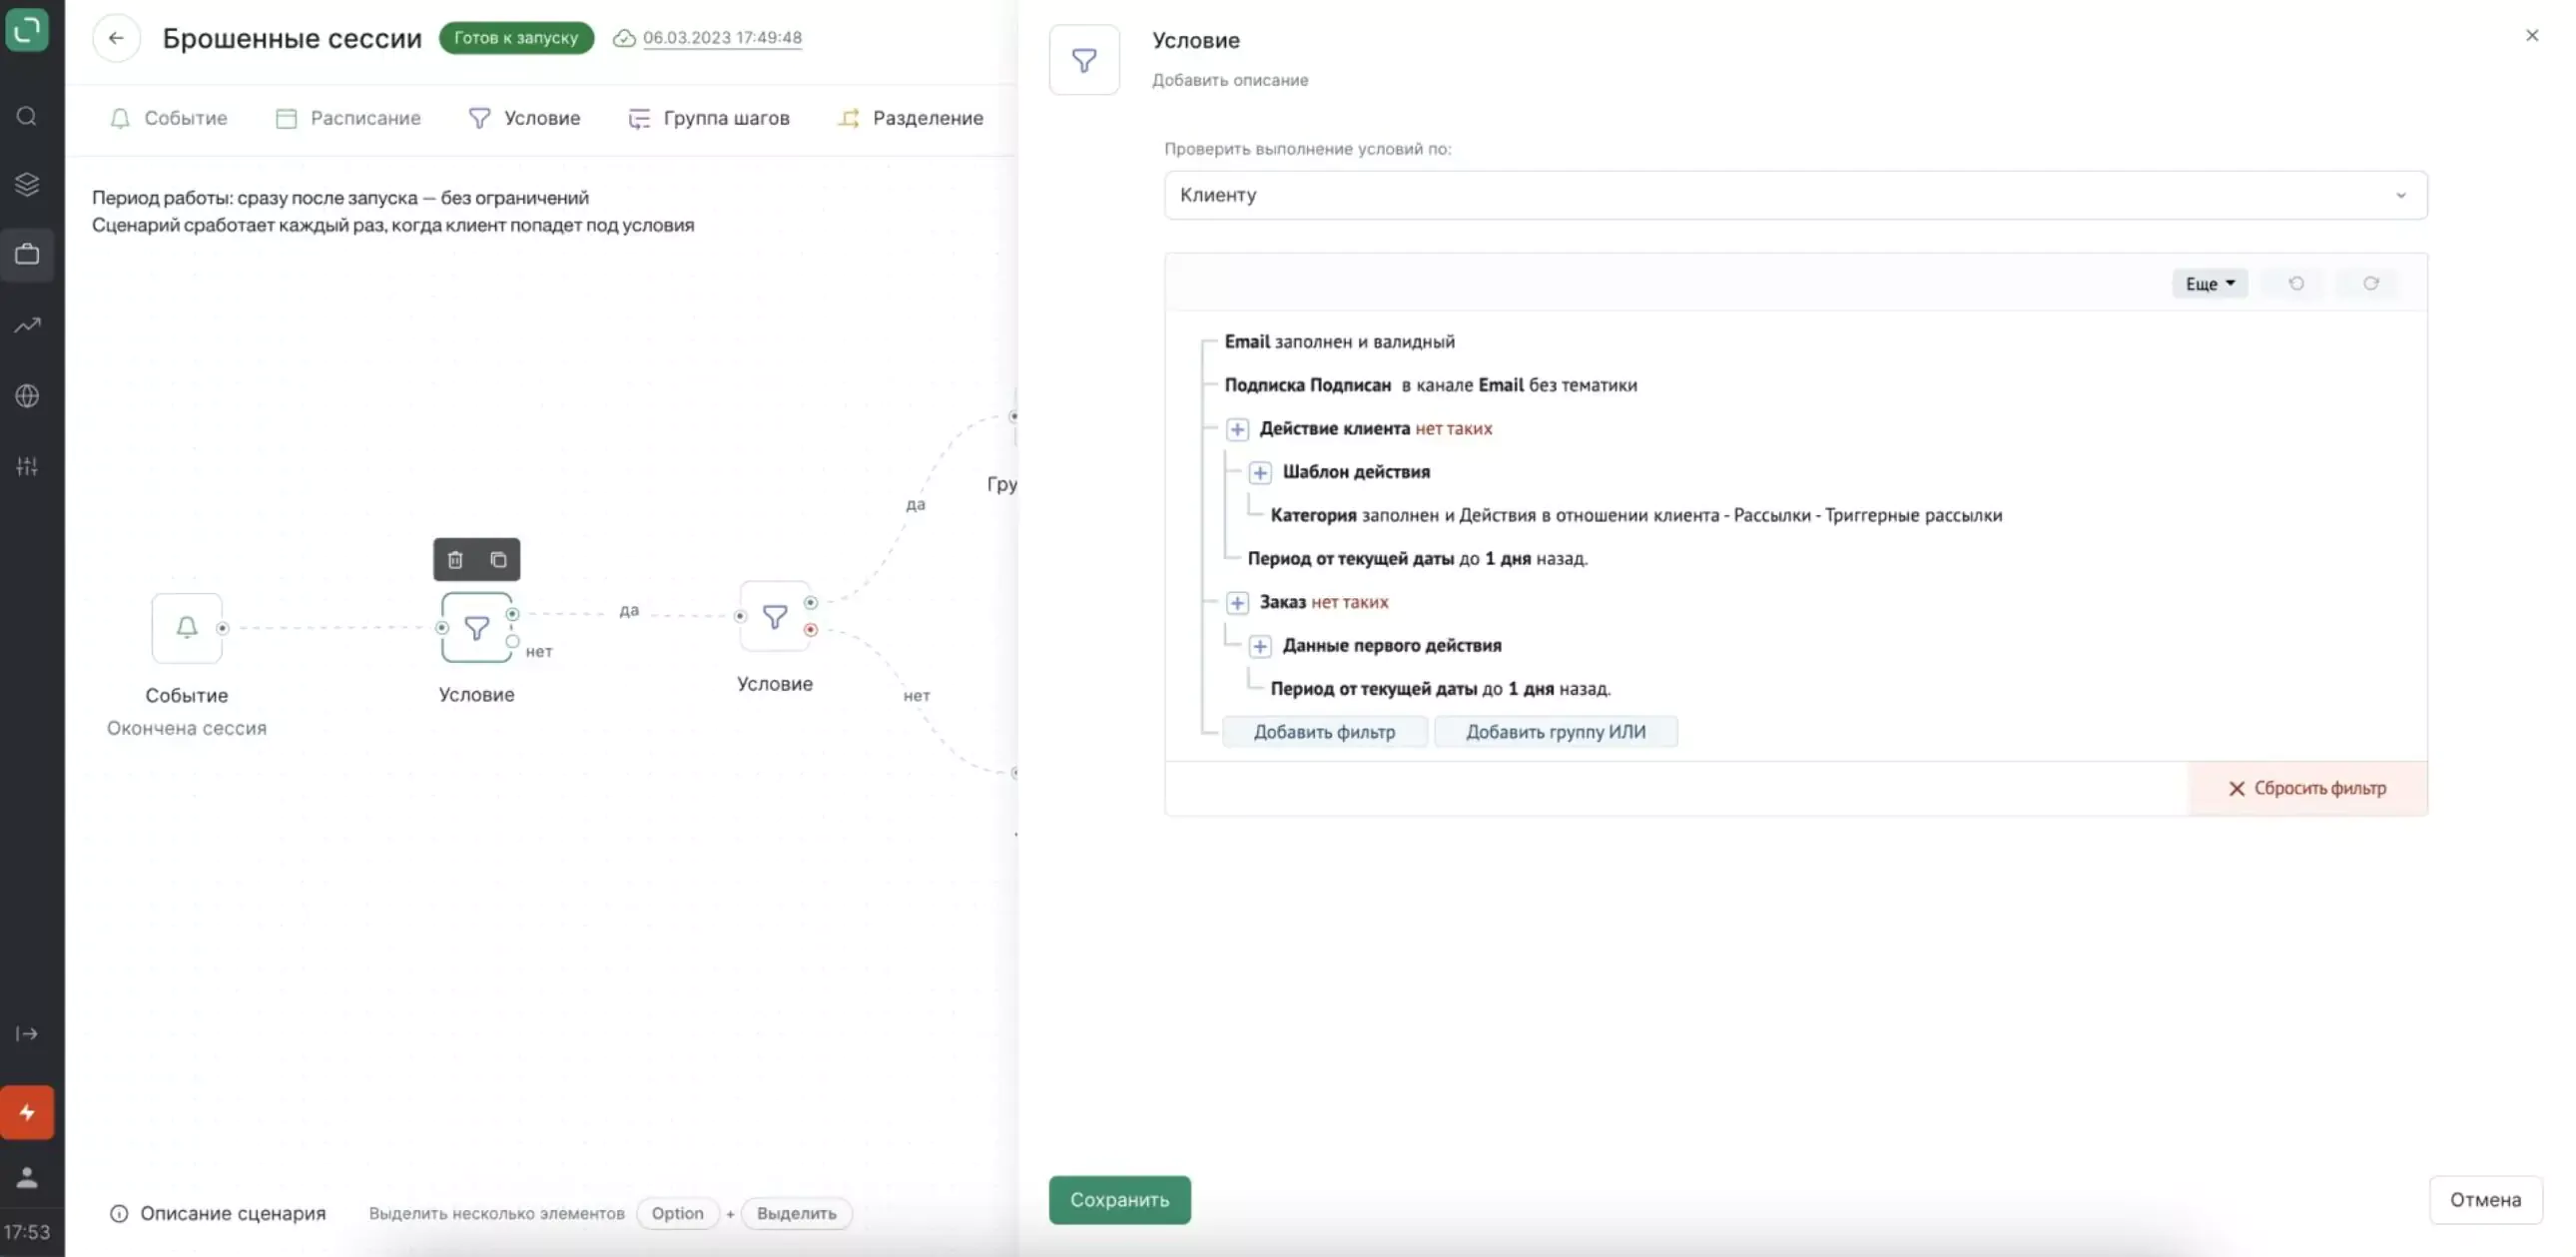
Task: Add Событие block from toolbar
Action: (168, 118)
